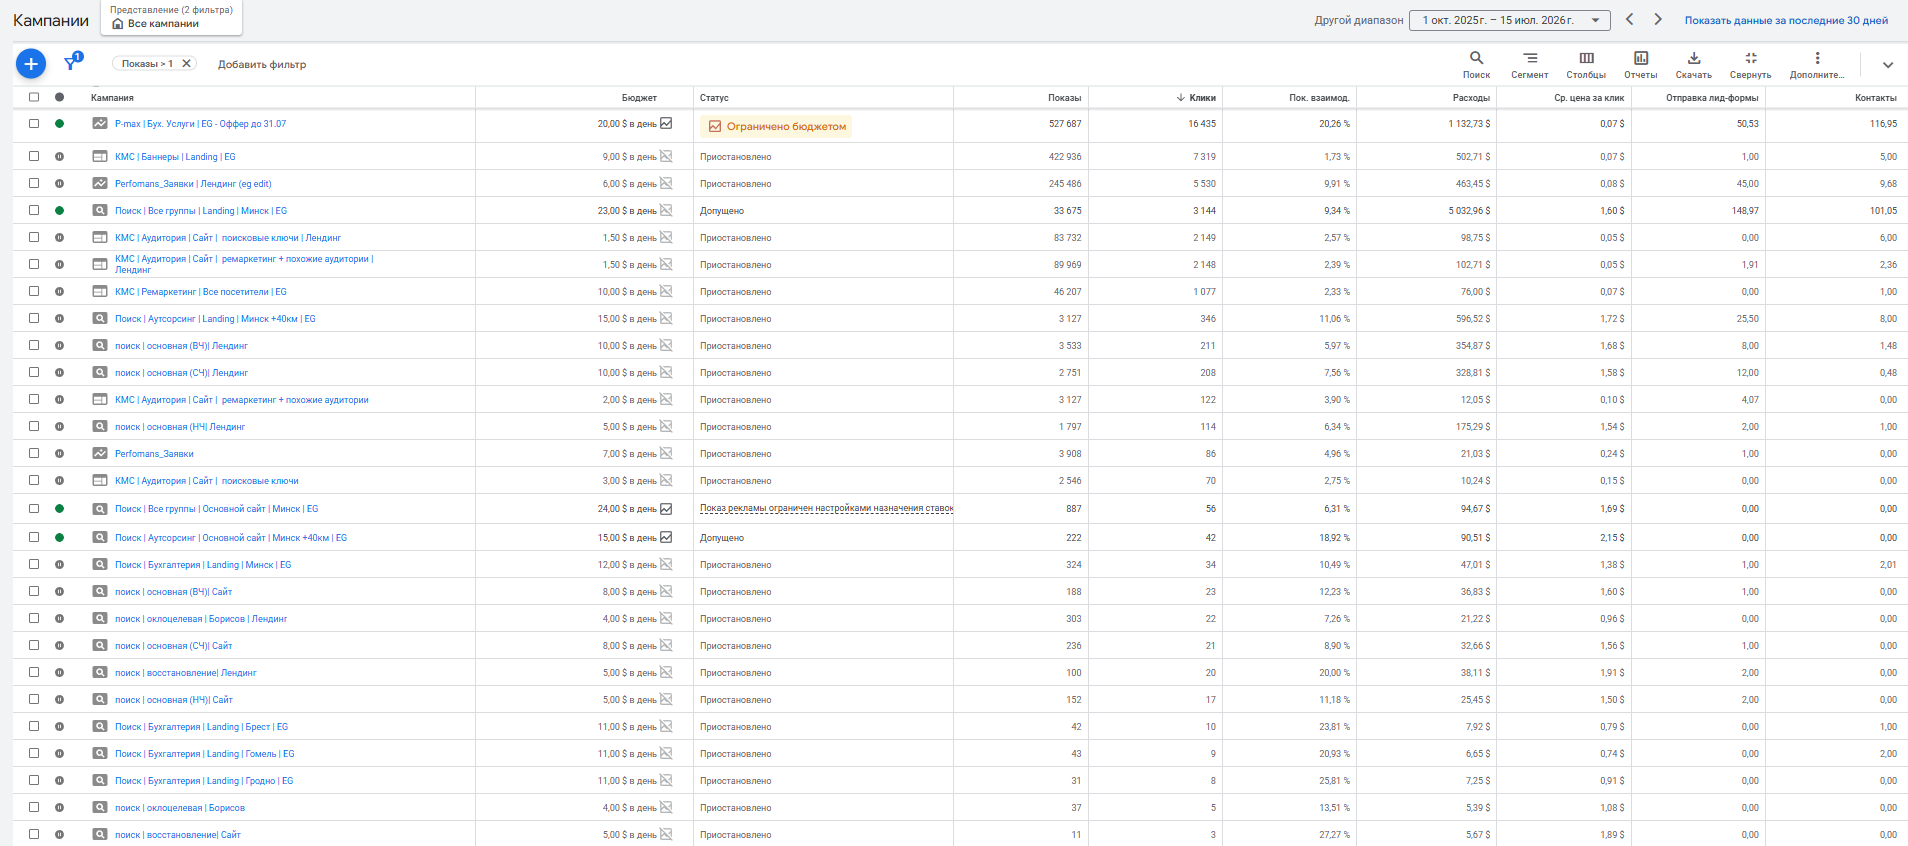This screenshot has height=846, width=1908.
Task: Sort by the Показы column header
Action: (1064, 98)
